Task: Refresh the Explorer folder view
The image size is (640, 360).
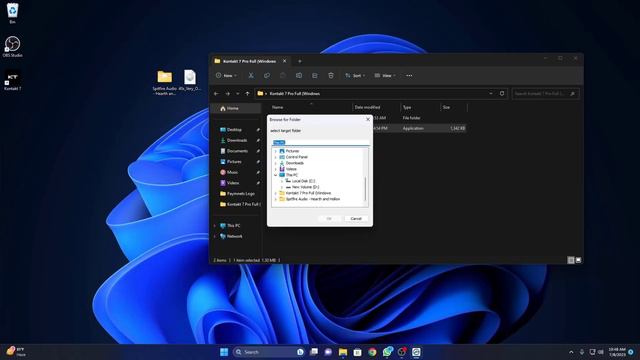Action: (502, 93)
